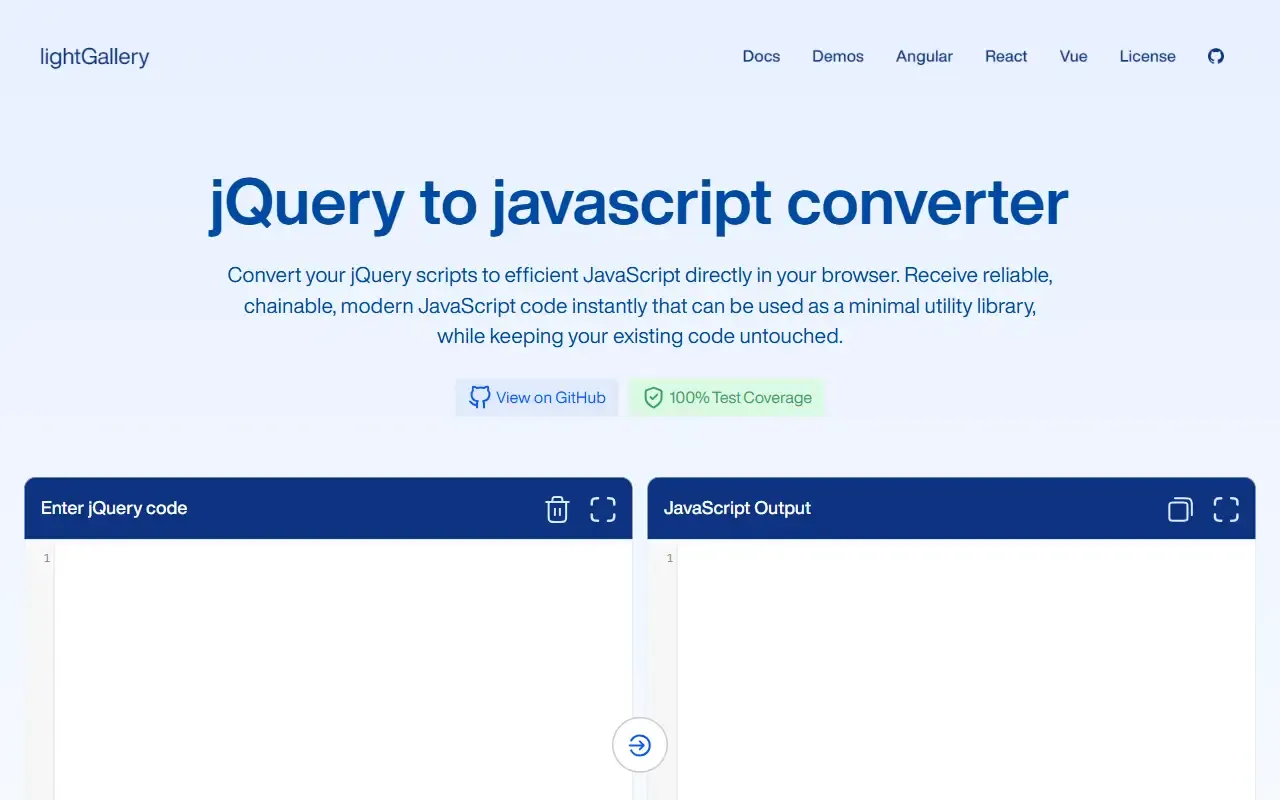Select line number 1 in the output editor
Screen dimensions: 1280x800
670,558
